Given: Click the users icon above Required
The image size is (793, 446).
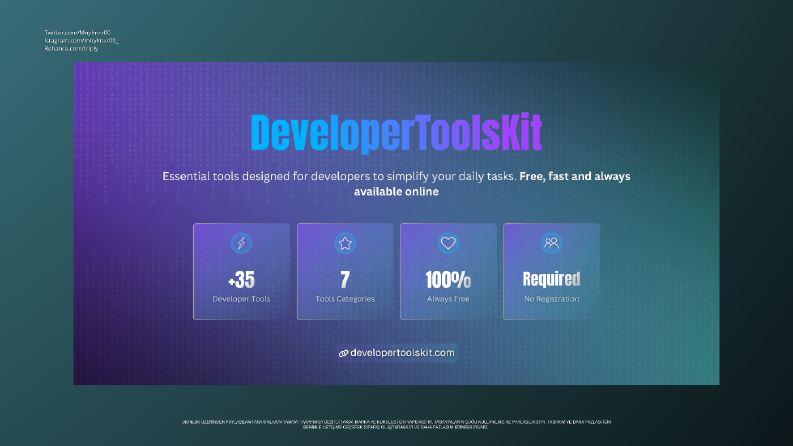Looking at the screenshot, I should pyautogui.click(x=551, y=243).
